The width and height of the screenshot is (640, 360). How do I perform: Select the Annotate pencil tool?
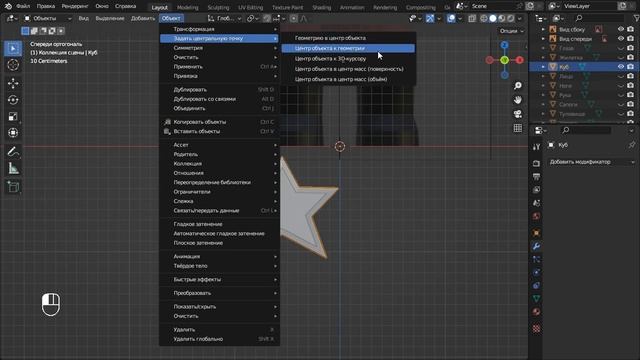point(13,152)
